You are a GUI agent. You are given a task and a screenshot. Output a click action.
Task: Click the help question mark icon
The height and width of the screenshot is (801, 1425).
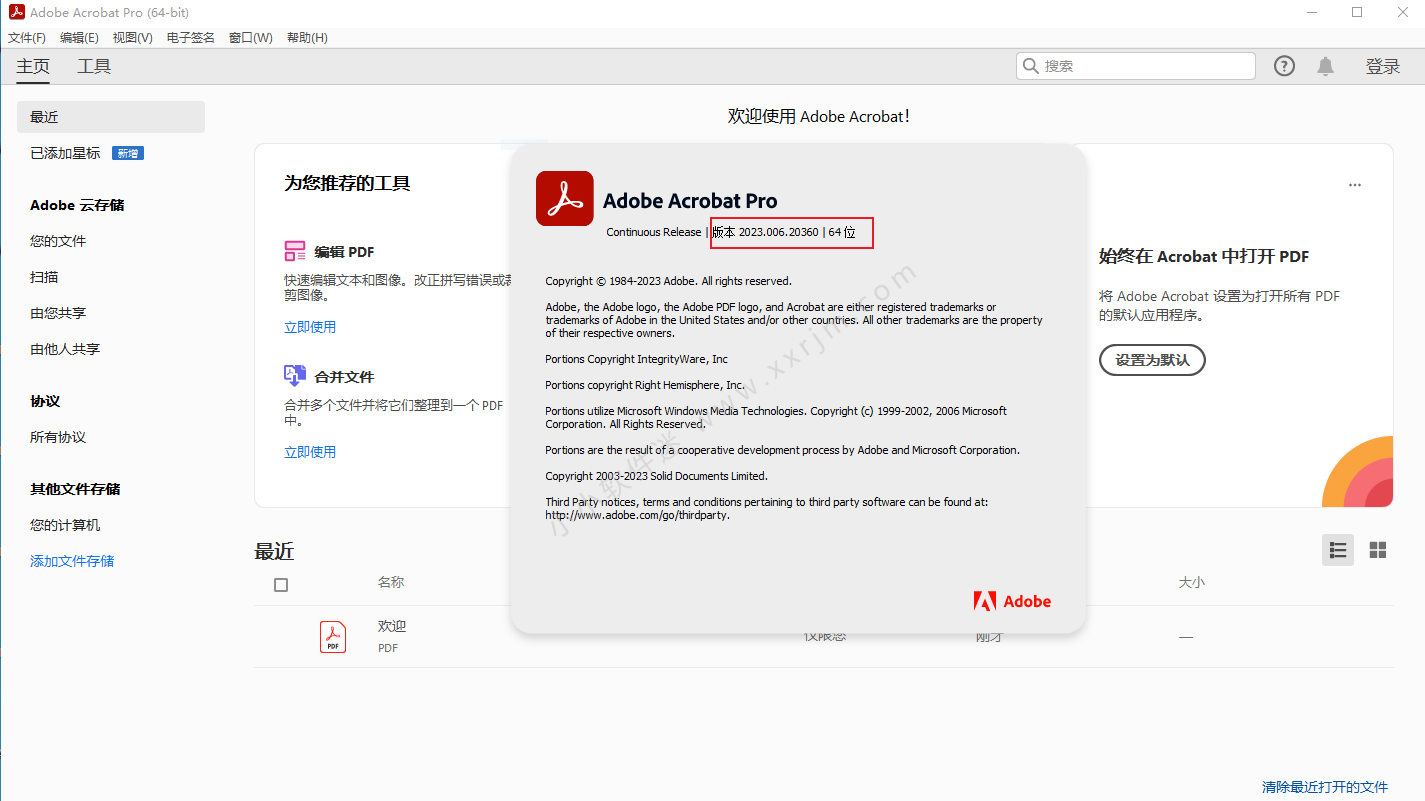click(x=1284, y=66)
